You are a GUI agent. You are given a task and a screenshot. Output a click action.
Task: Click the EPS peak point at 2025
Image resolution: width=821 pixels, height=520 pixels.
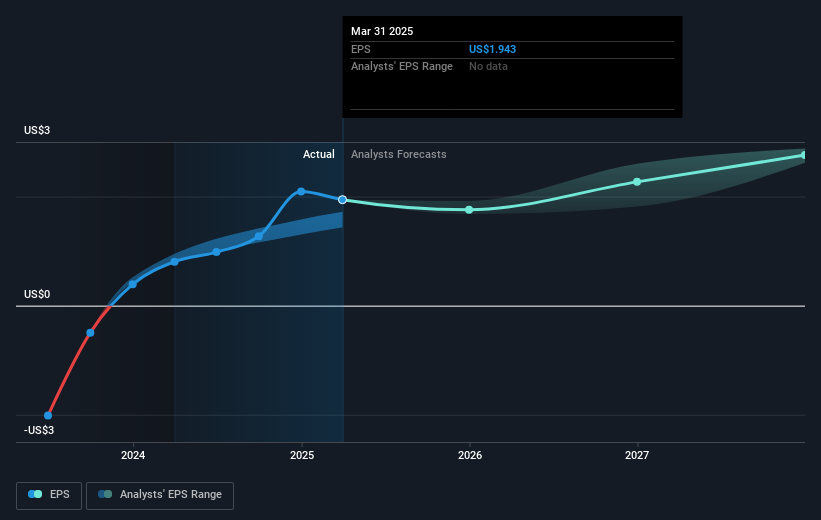pos(301,192)
